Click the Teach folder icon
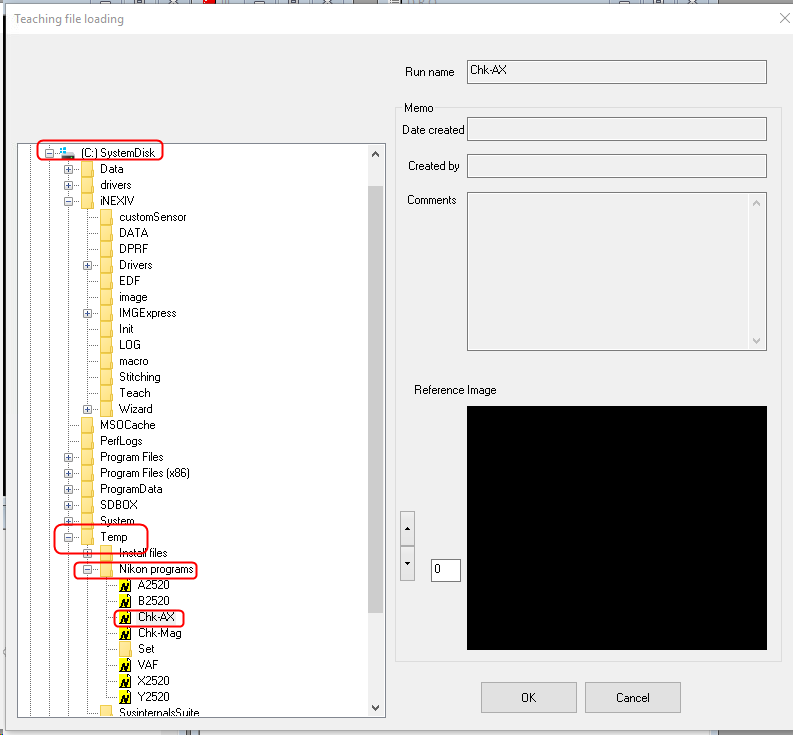This screenshot has width=793, height=735. coord(107,393)
